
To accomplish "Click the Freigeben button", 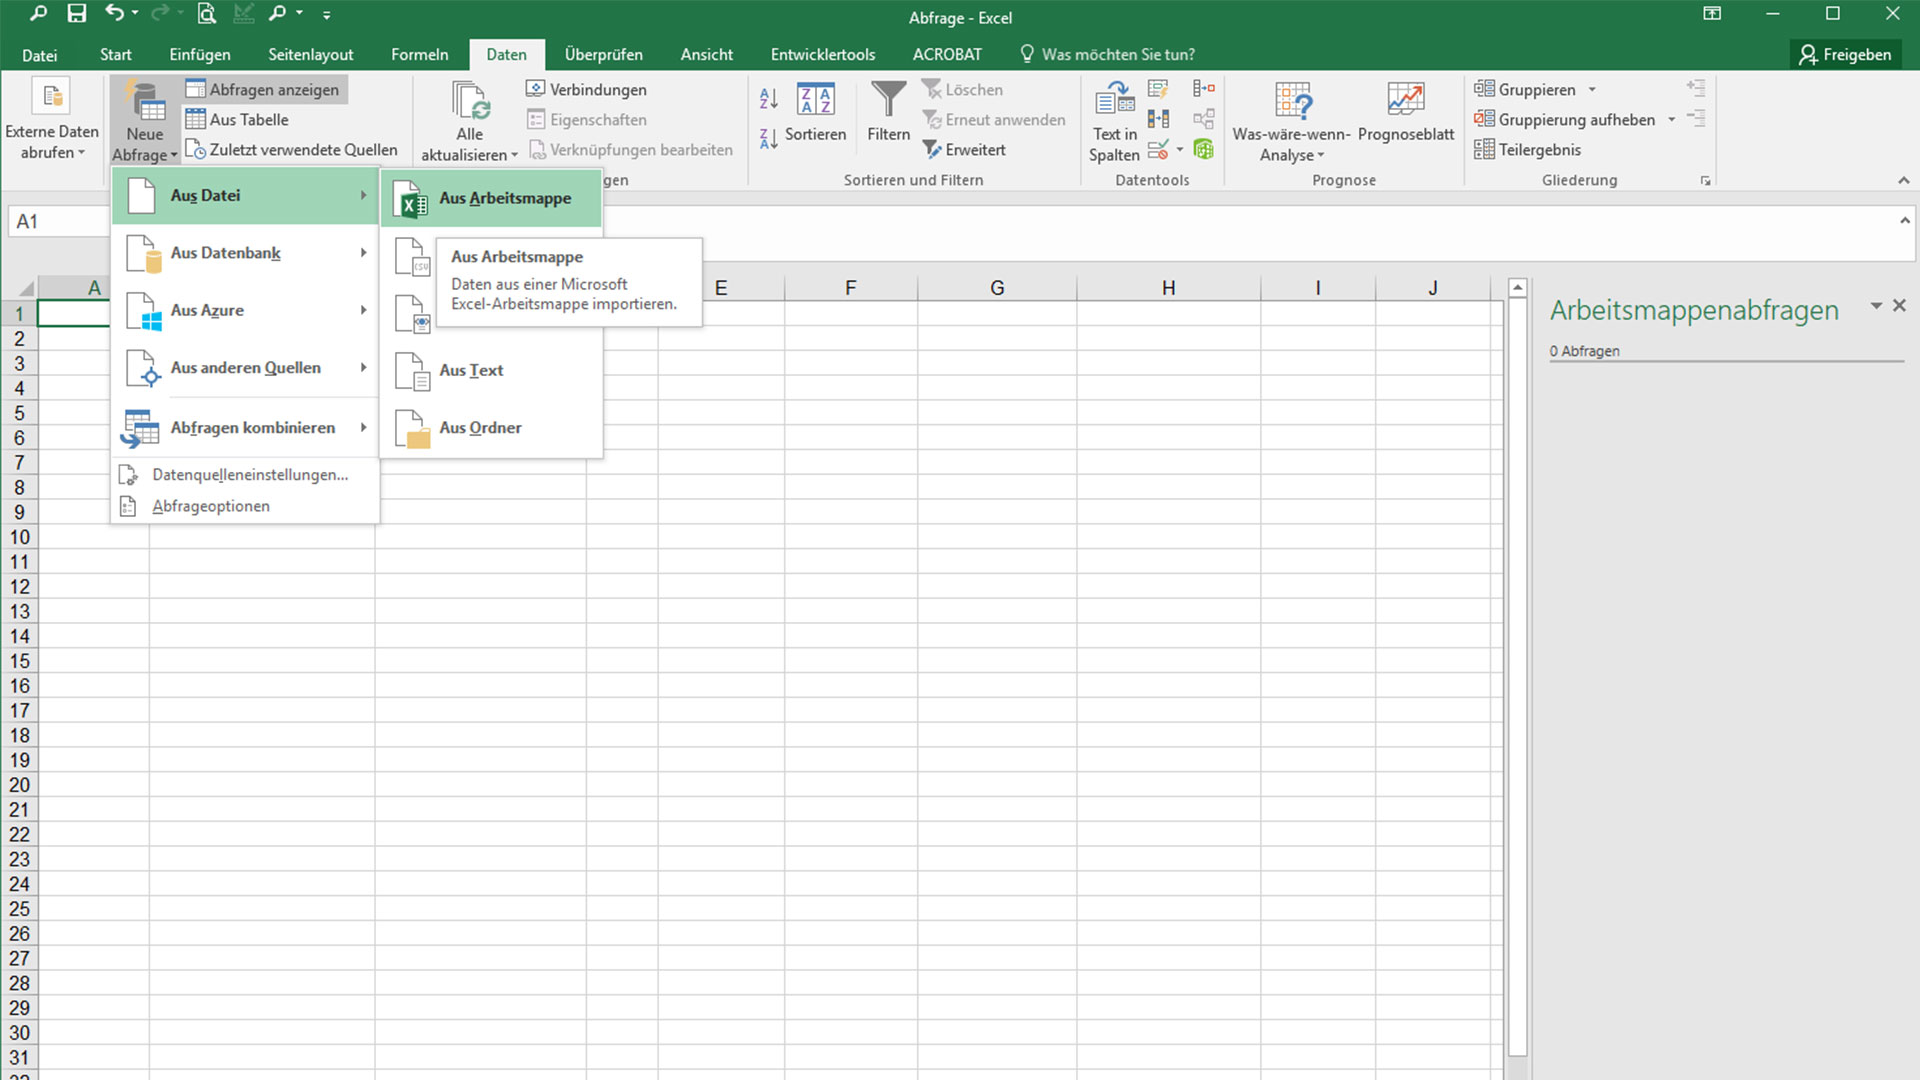I will (1845, 54).
